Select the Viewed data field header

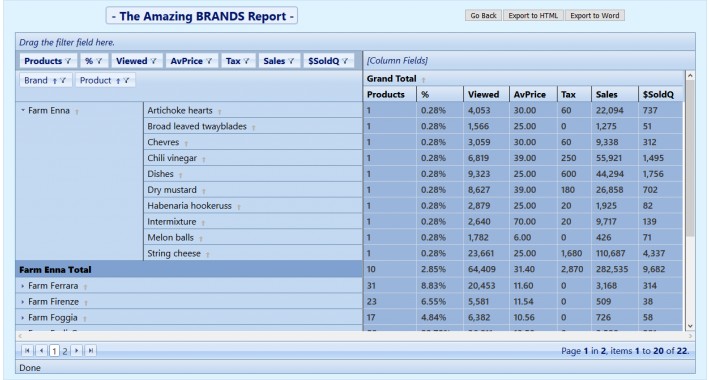click(x=136, y=61)
